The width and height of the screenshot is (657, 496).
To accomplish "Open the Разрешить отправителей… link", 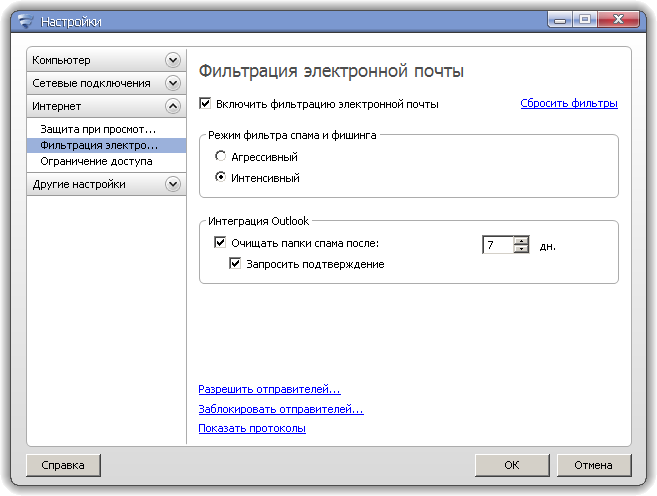I will (x=269, y=389).
